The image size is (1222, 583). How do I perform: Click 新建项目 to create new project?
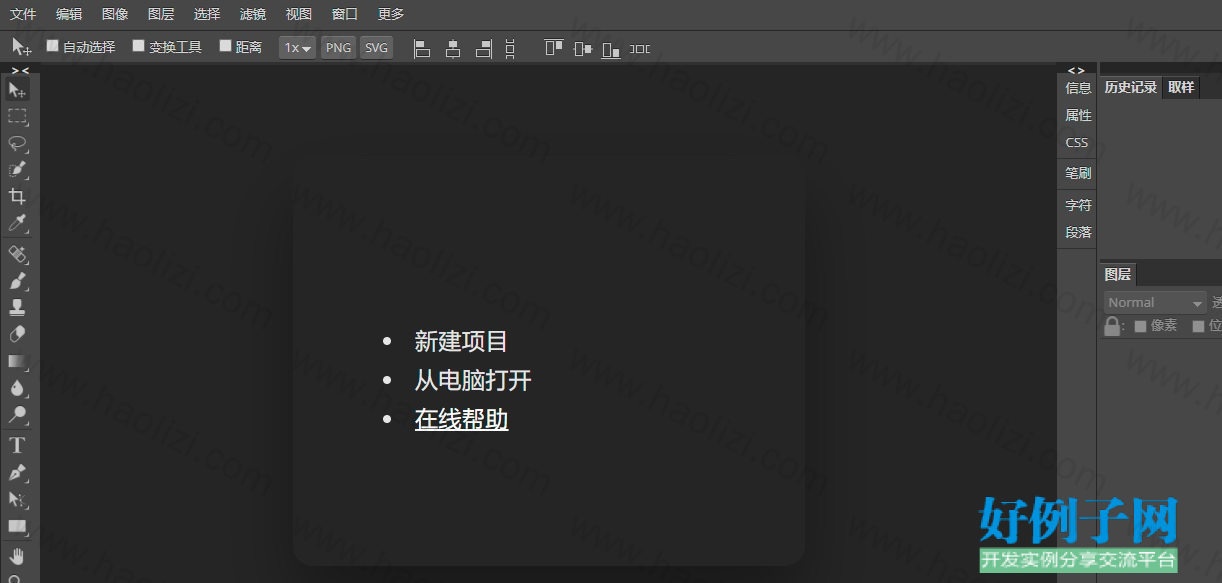pos(461,341)
